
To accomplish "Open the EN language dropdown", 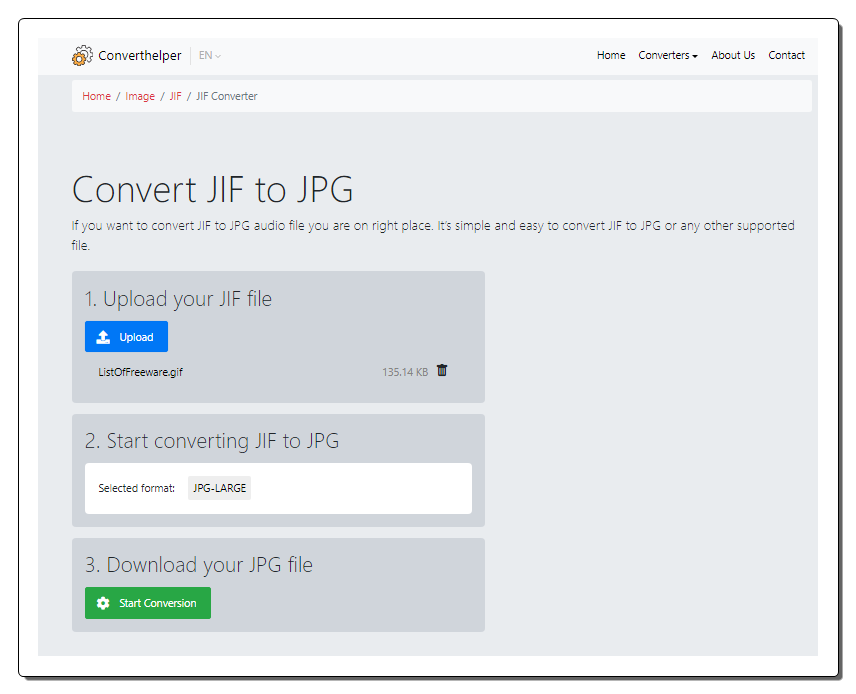I will click(210, 55).
